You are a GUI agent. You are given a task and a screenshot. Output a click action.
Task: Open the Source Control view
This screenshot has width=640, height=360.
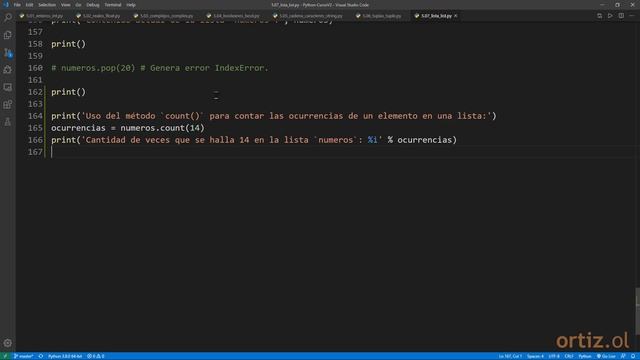click(8, 53)
